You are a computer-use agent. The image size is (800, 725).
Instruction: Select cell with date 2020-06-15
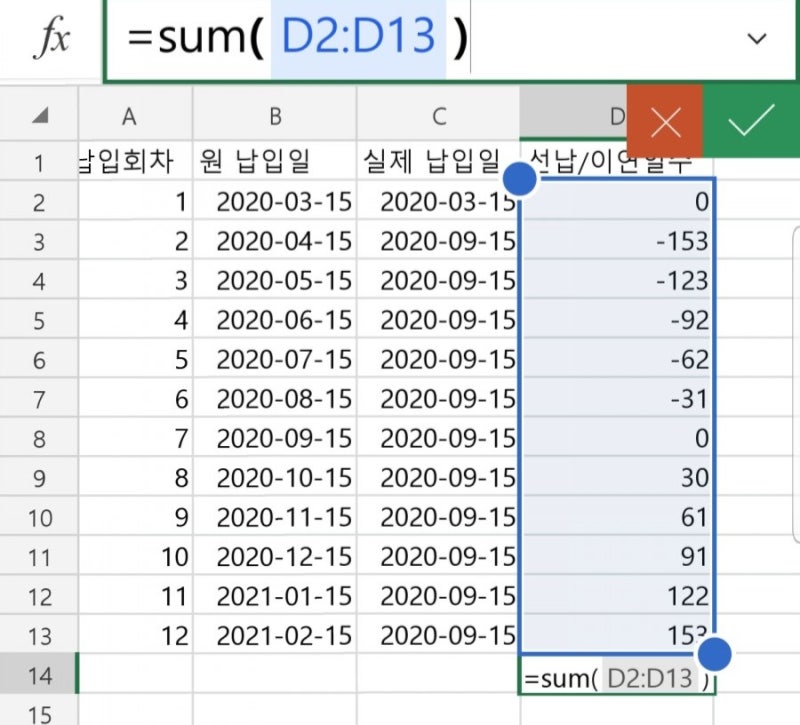click(275, 320)
